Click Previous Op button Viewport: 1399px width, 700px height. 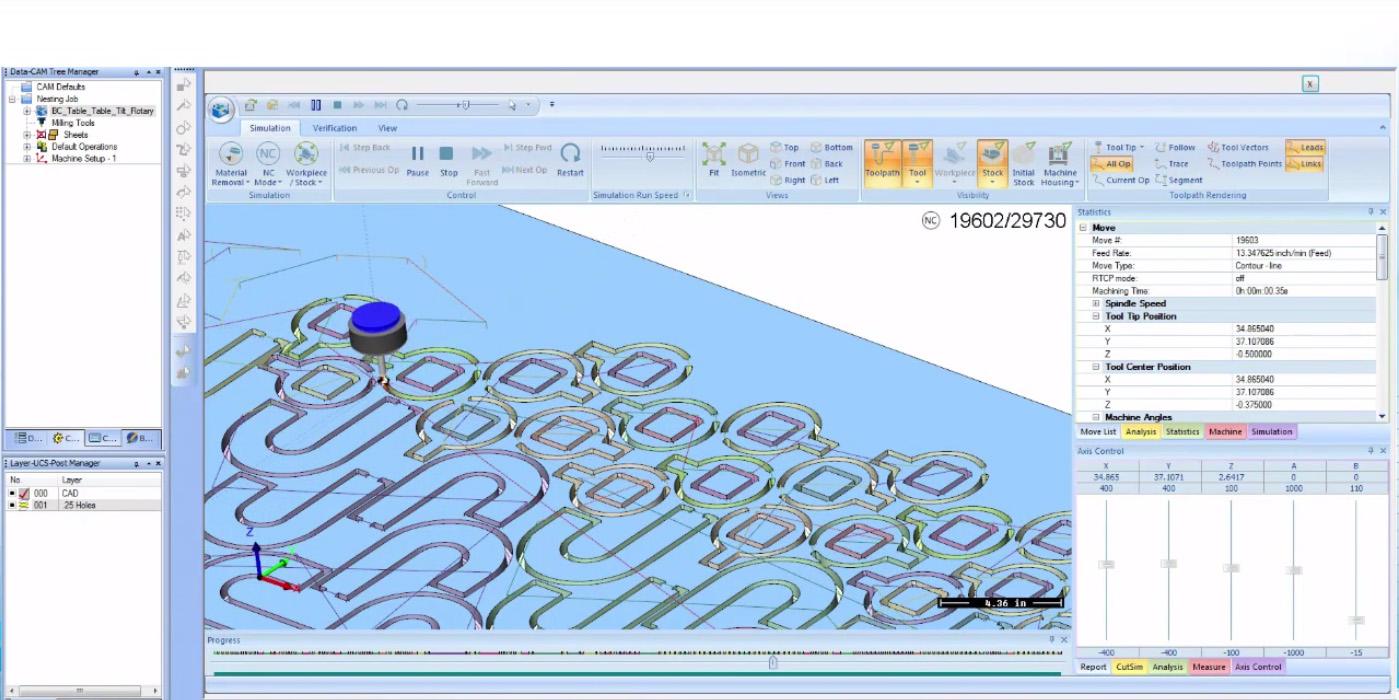pos(369,170)
